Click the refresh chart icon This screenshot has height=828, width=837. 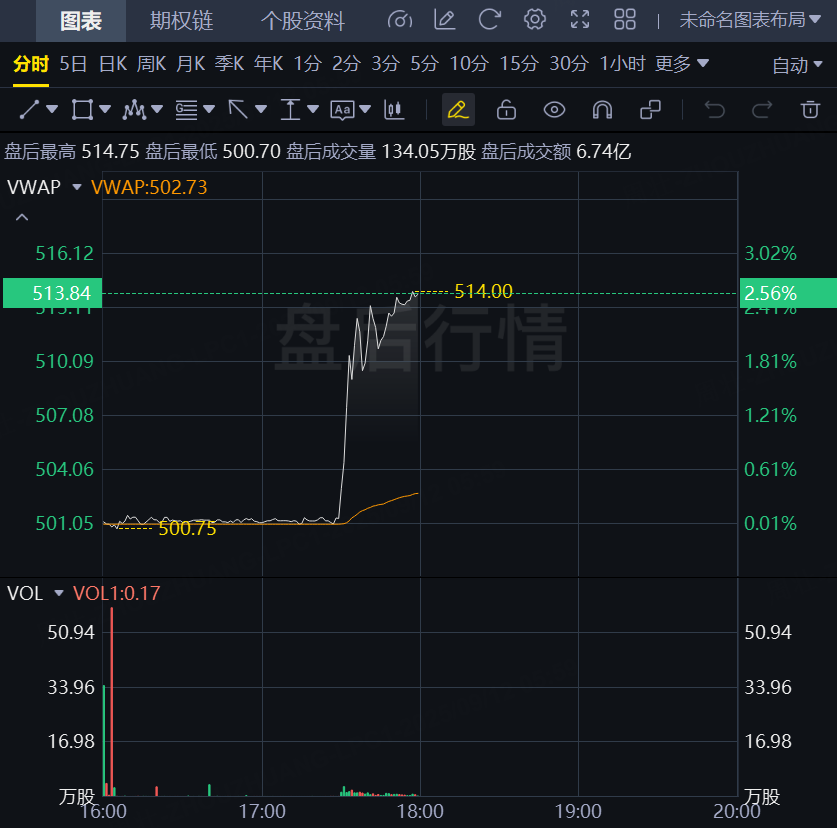click(490, 19)
